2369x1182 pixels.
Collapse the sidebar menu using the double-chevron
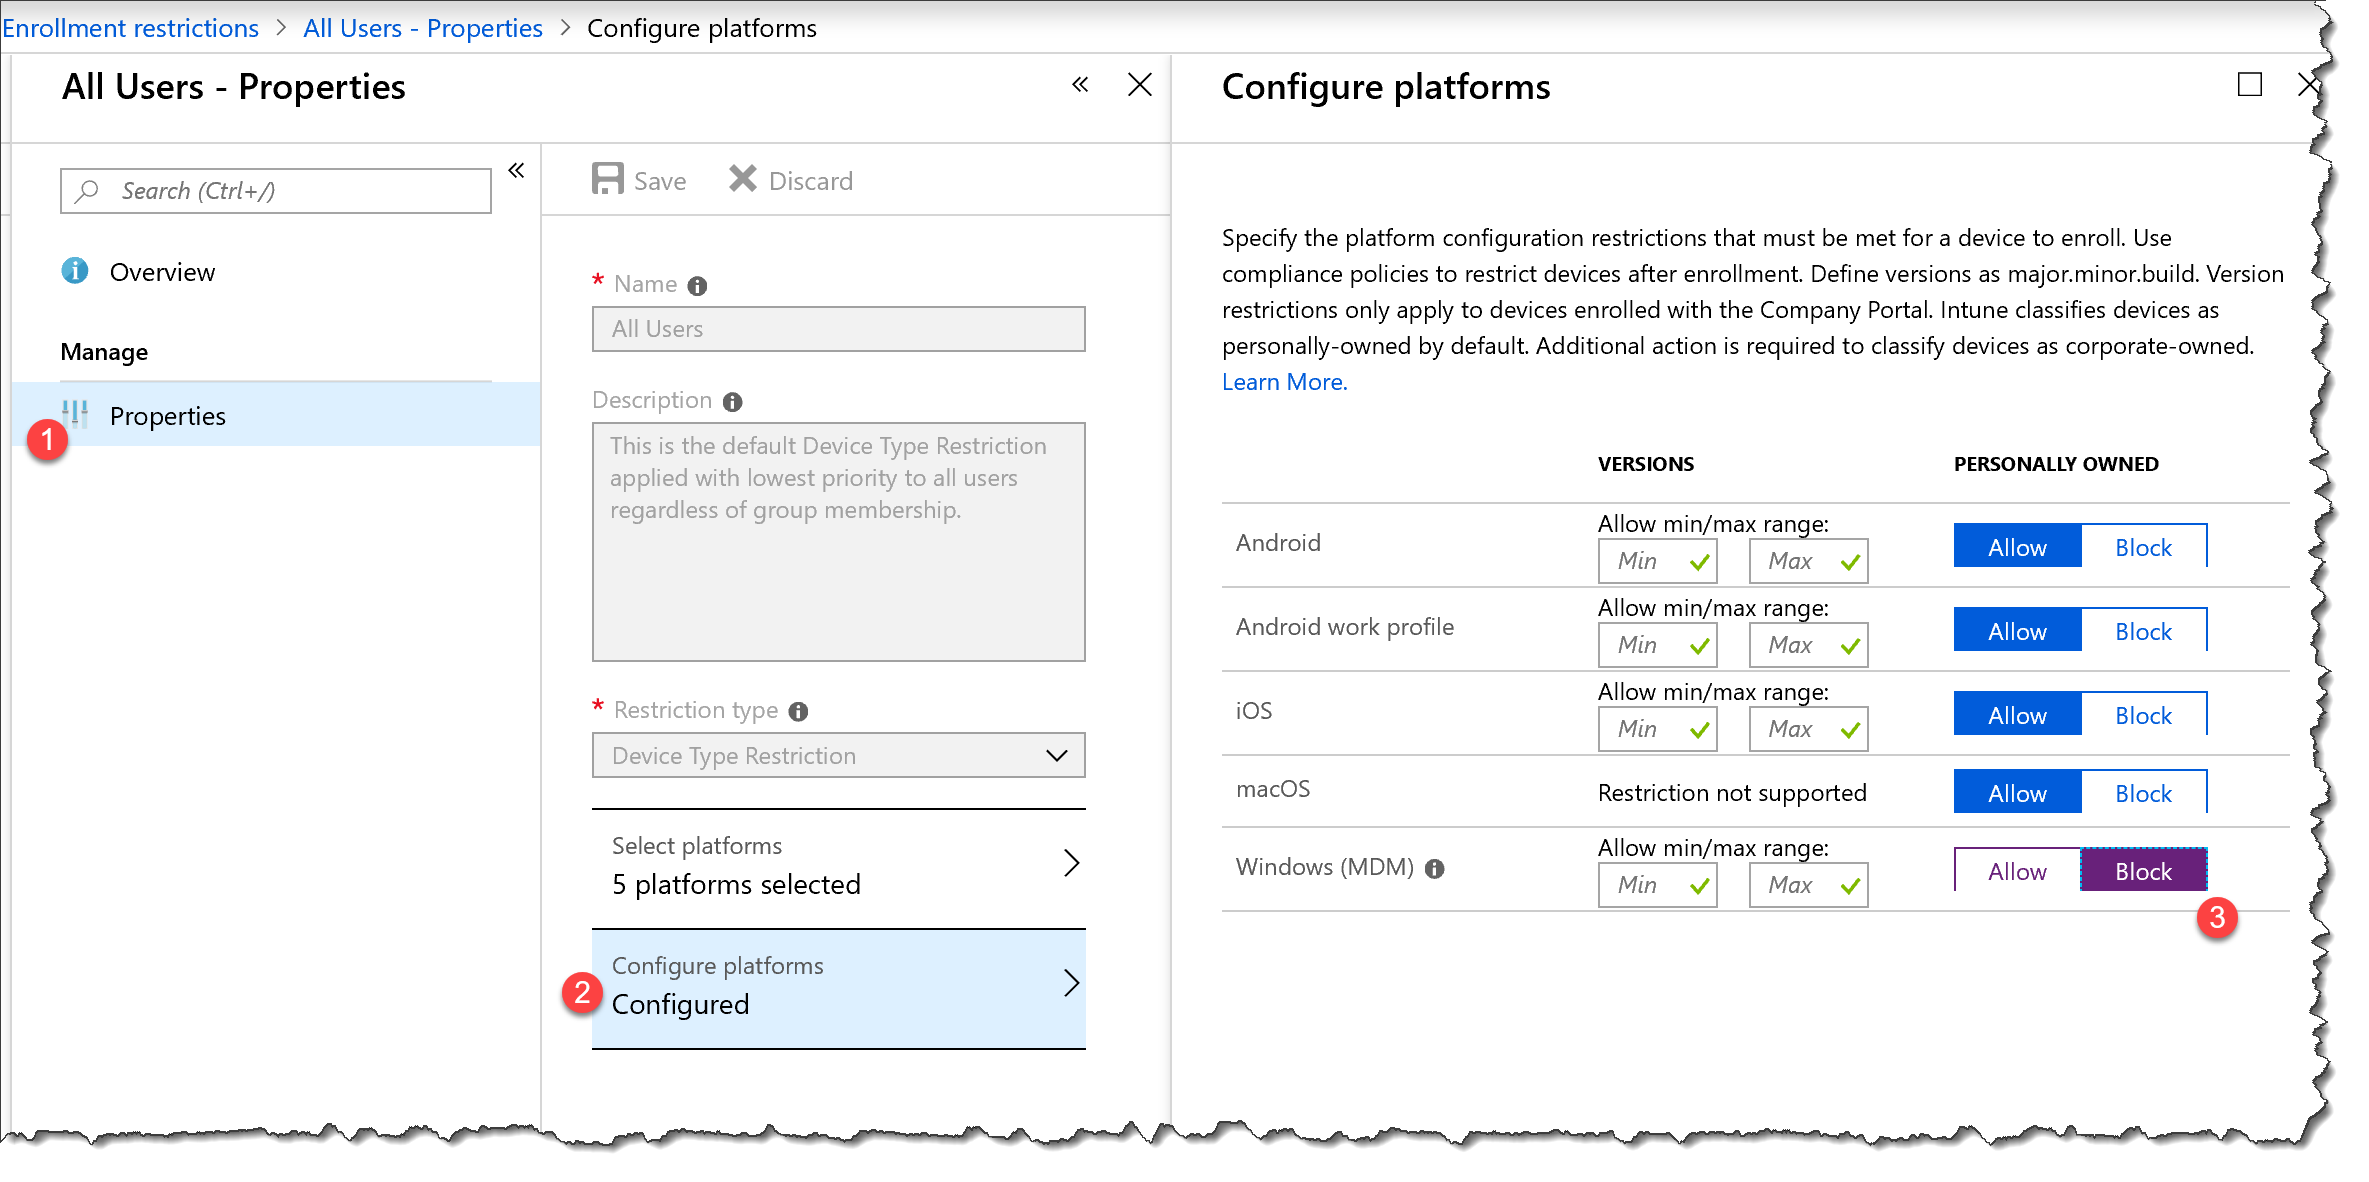click(516, 171)
